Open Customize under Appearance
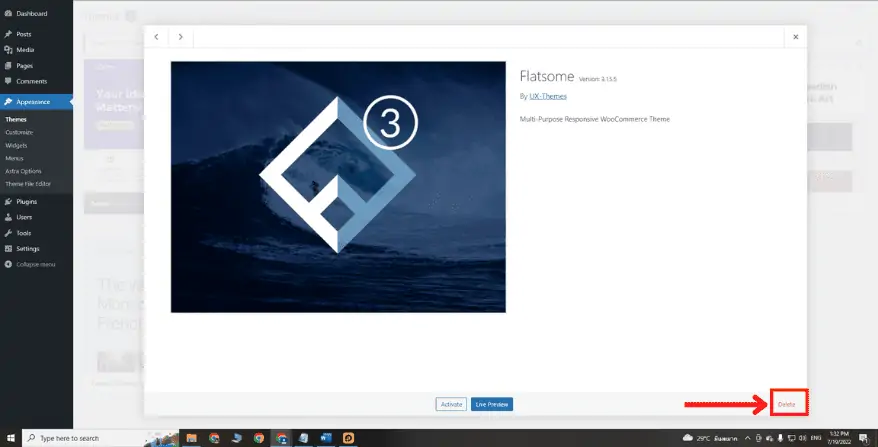The height and width of the screenshot is (447, 878). [x=19, y=132]
